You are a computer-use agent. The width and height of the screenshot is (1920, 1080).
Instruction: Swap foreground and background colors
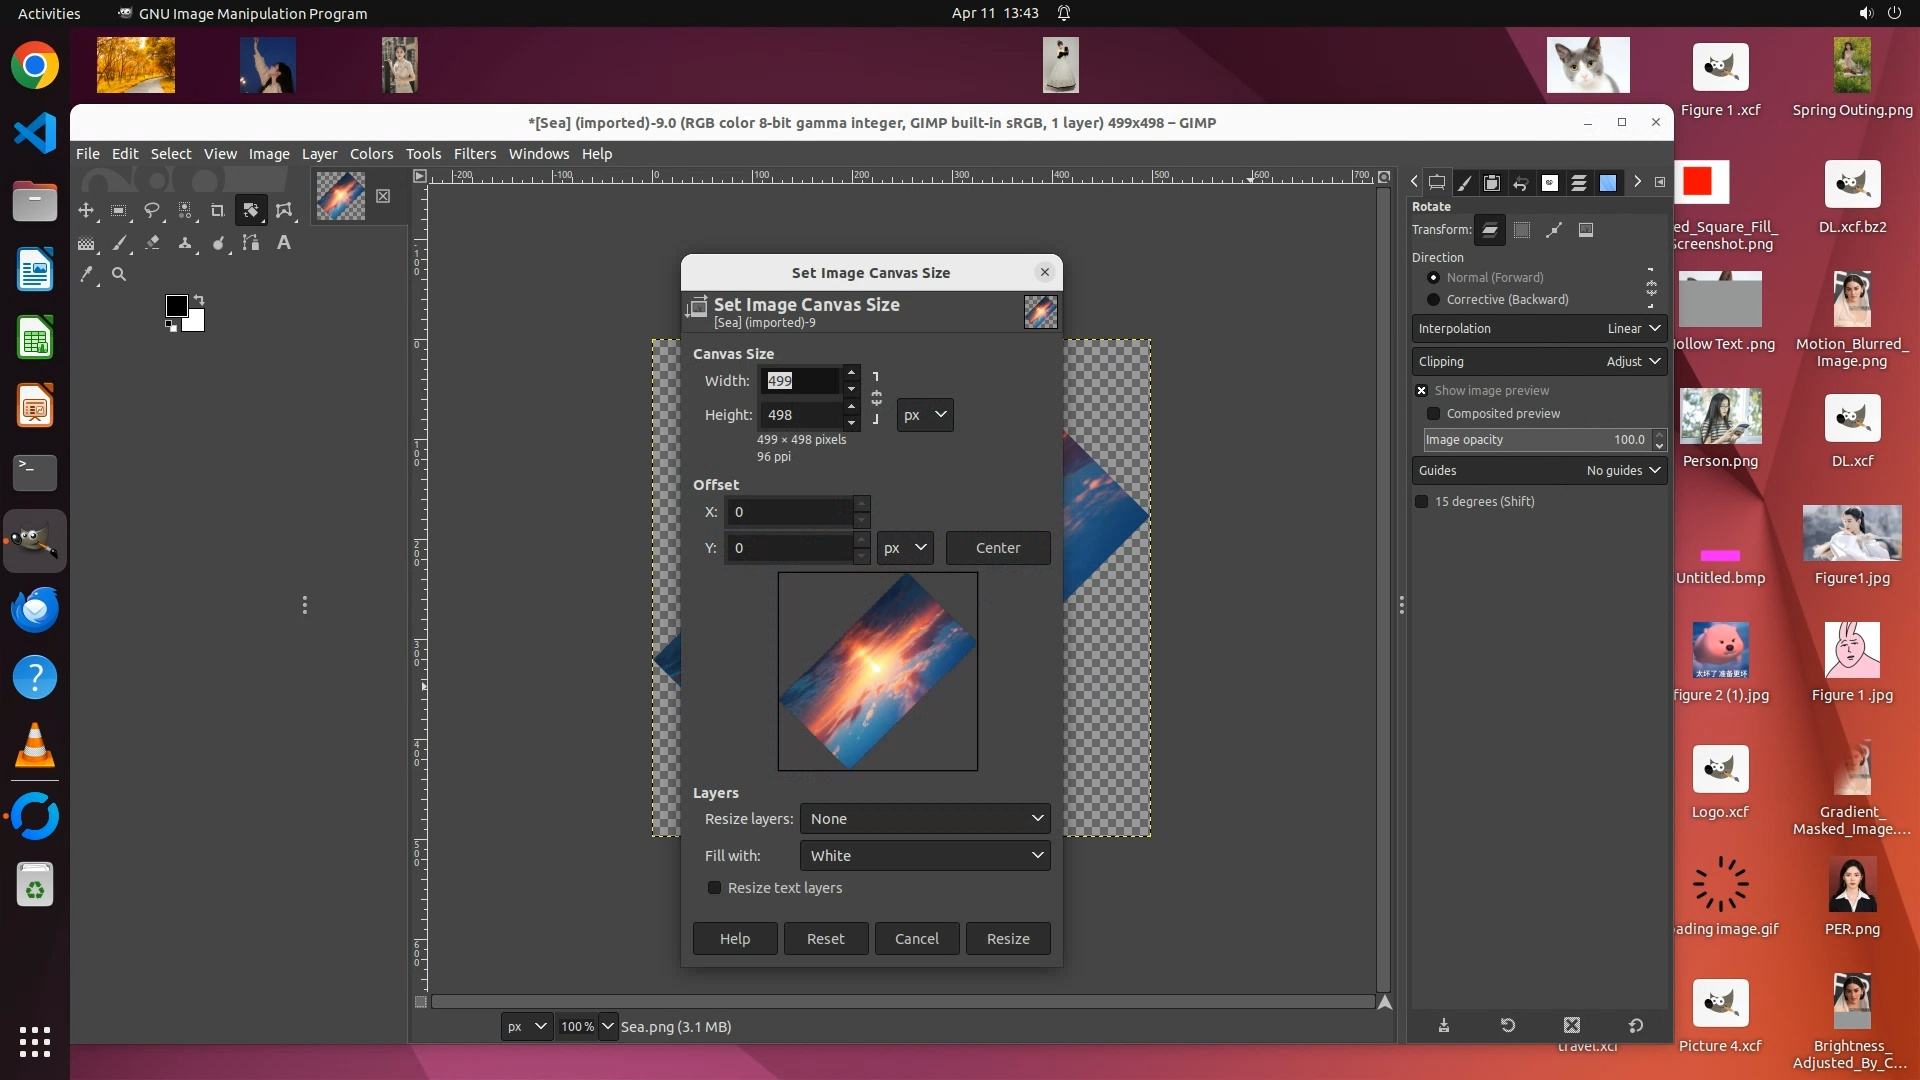(x=199, y=299)
